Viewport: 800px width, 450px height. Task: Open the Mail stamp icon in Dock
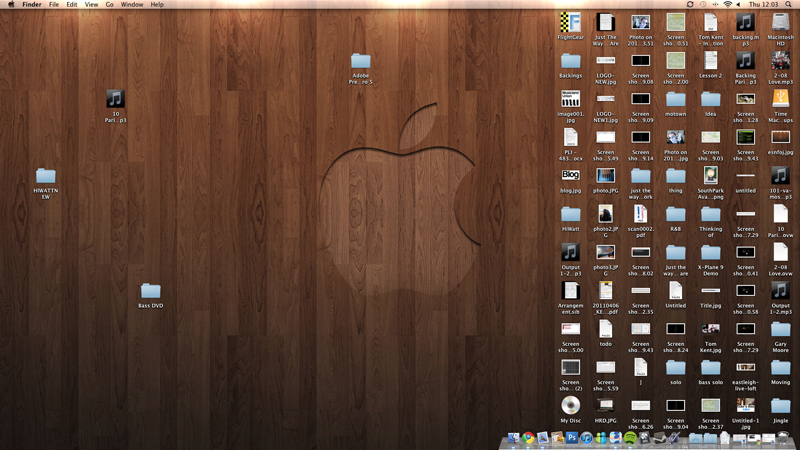point(542,438)
